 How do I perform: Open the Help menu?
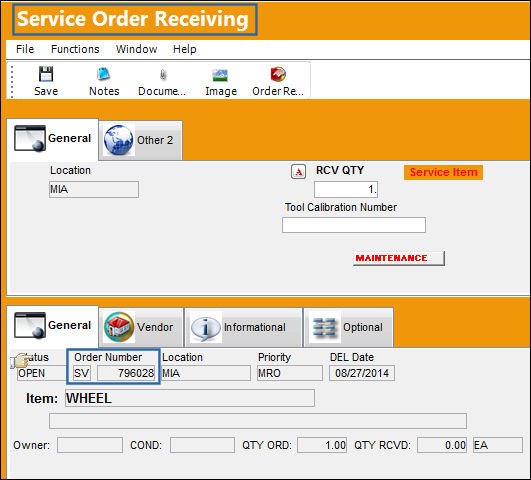[185, 49]
